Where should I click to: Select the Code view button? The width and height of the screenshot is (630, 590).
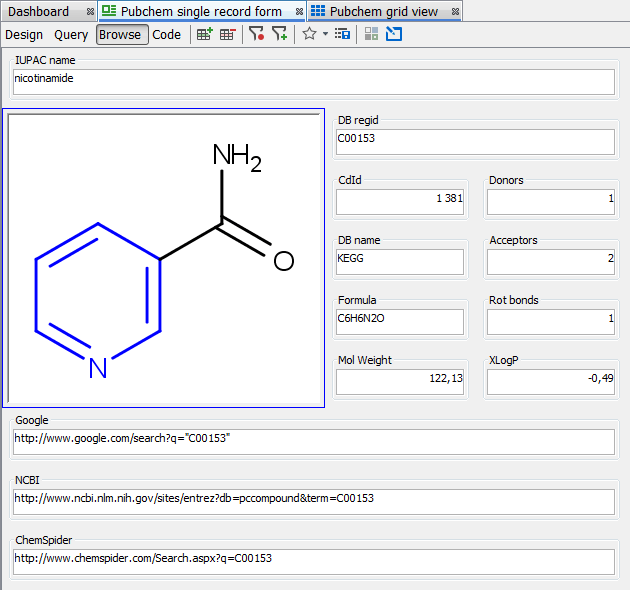coord(167,34)
